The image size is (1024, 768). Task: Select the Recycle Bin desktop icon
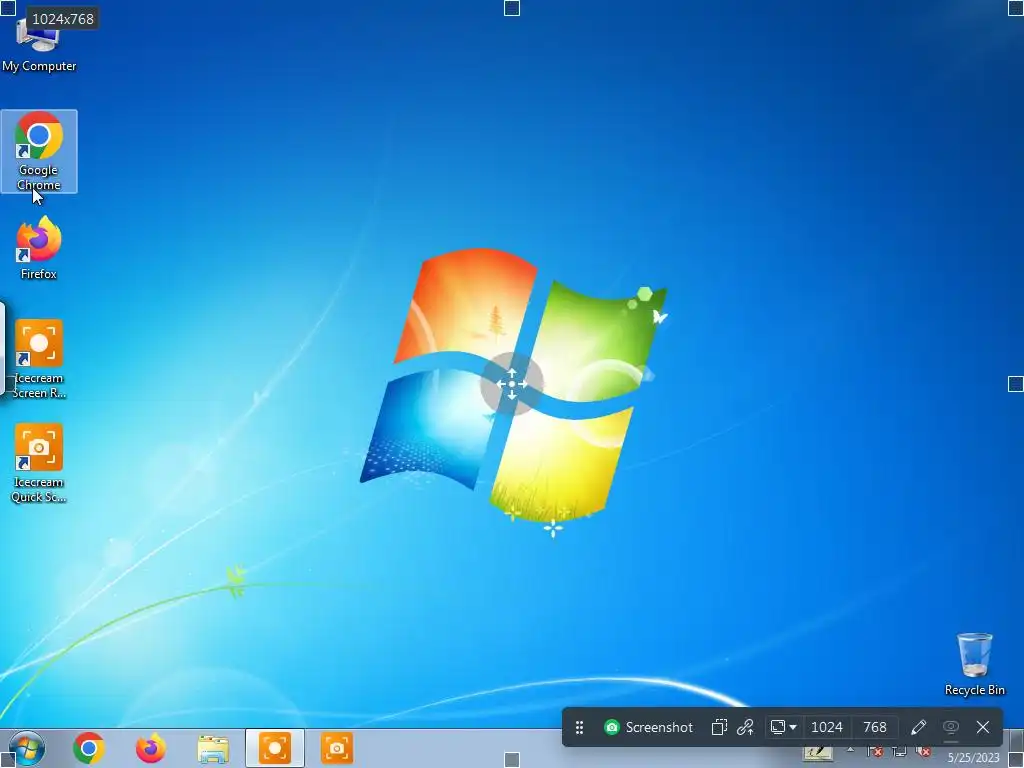click(x=974, y=664)
